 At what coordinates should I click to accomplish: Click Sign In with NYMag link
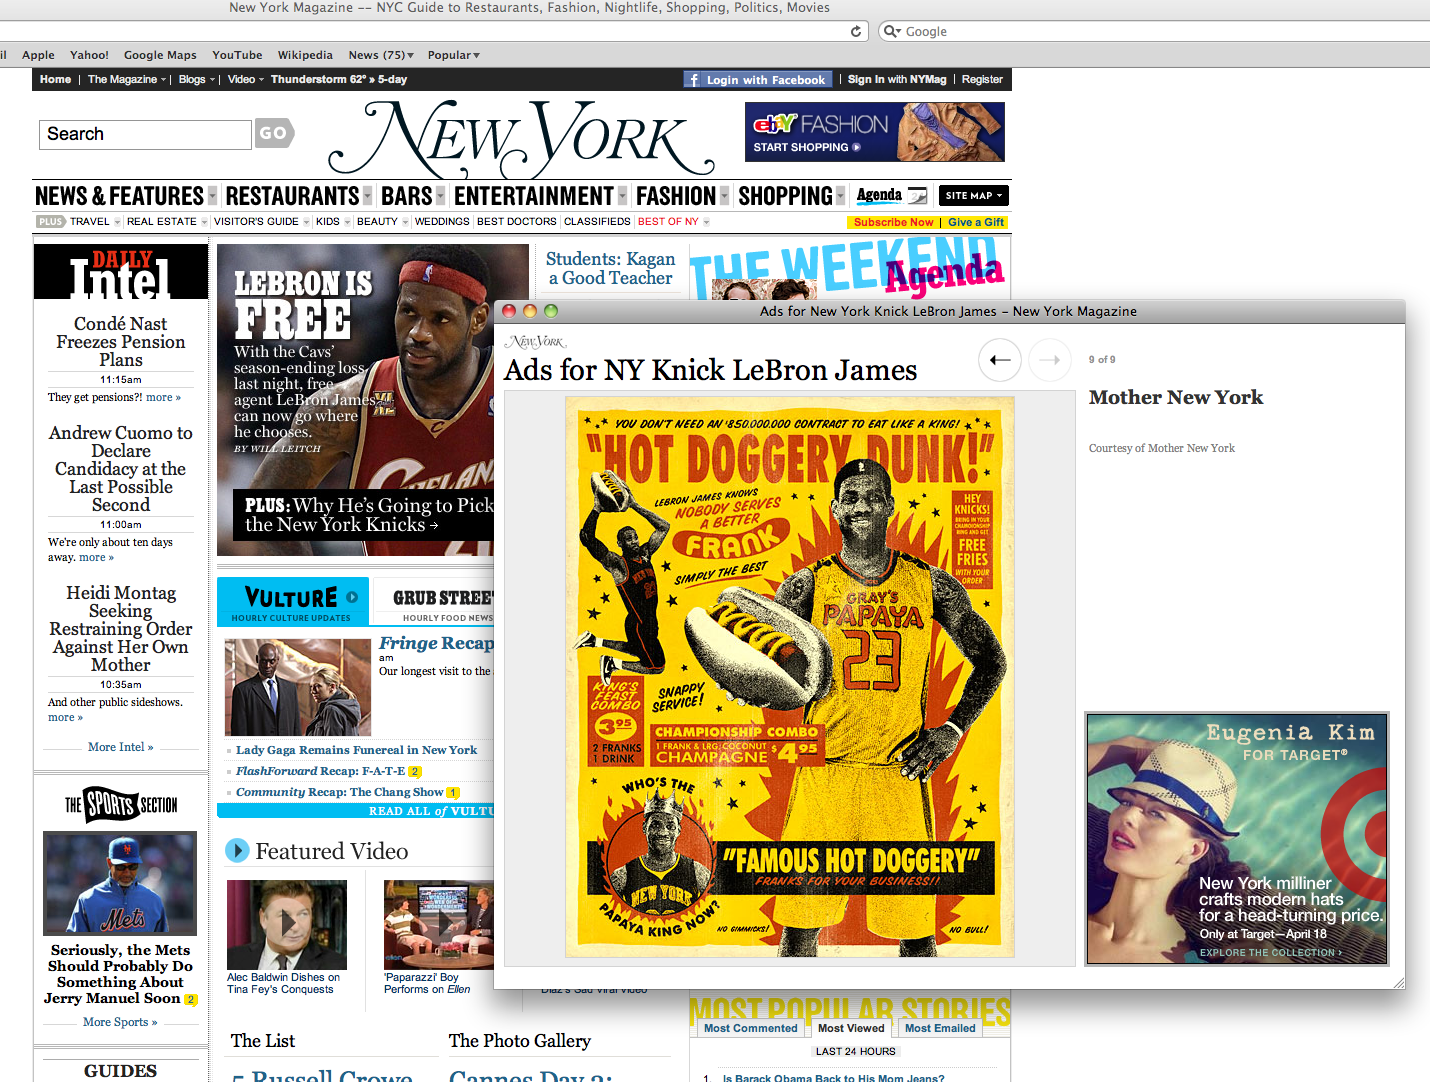[896, 80]
